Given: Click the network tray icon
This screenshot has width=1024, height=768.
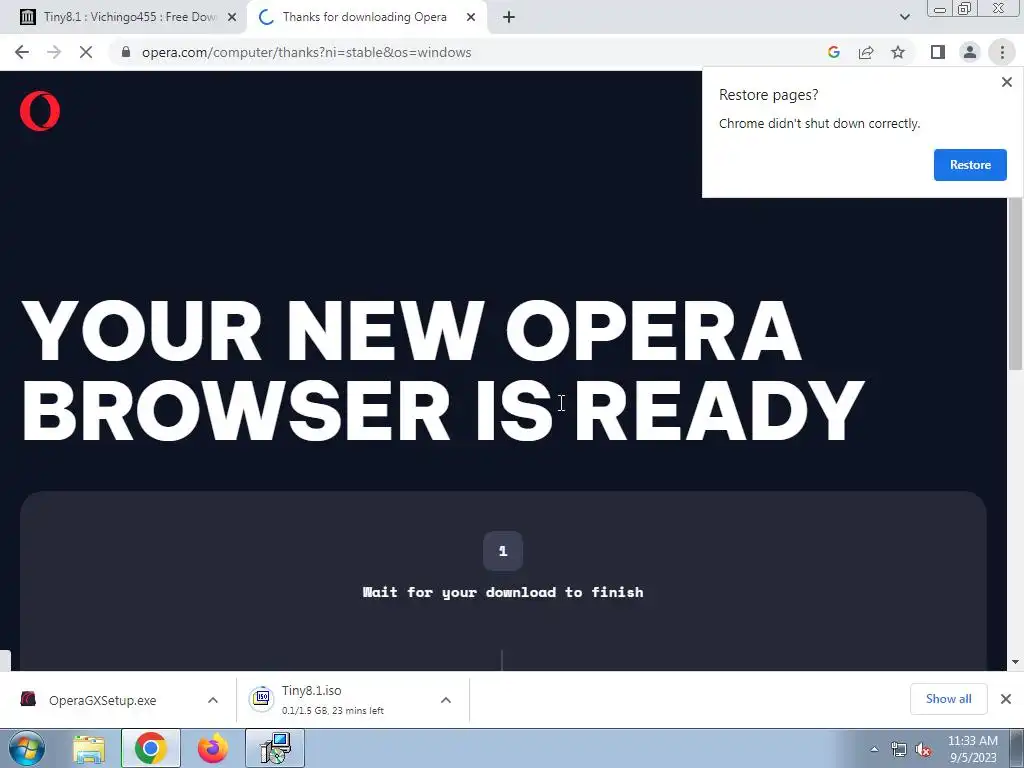Looking at the screenshot, I should click(x=899, y=750).
